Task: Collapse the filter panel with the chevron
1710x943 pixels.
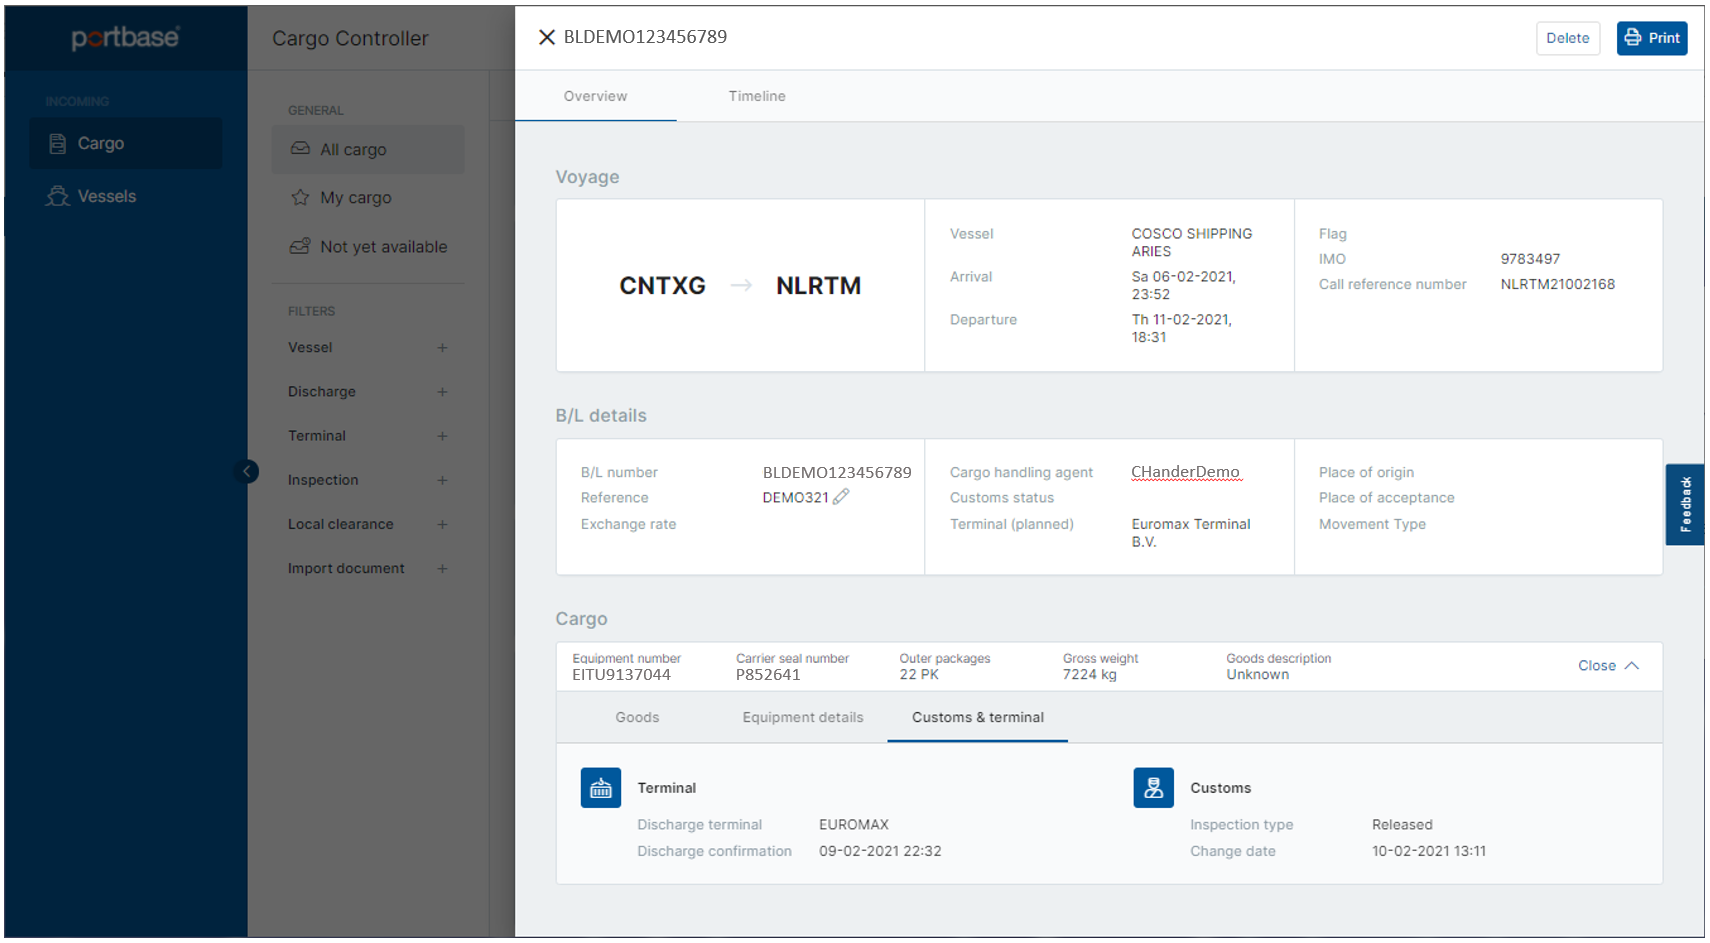Action: click(247, 471)
